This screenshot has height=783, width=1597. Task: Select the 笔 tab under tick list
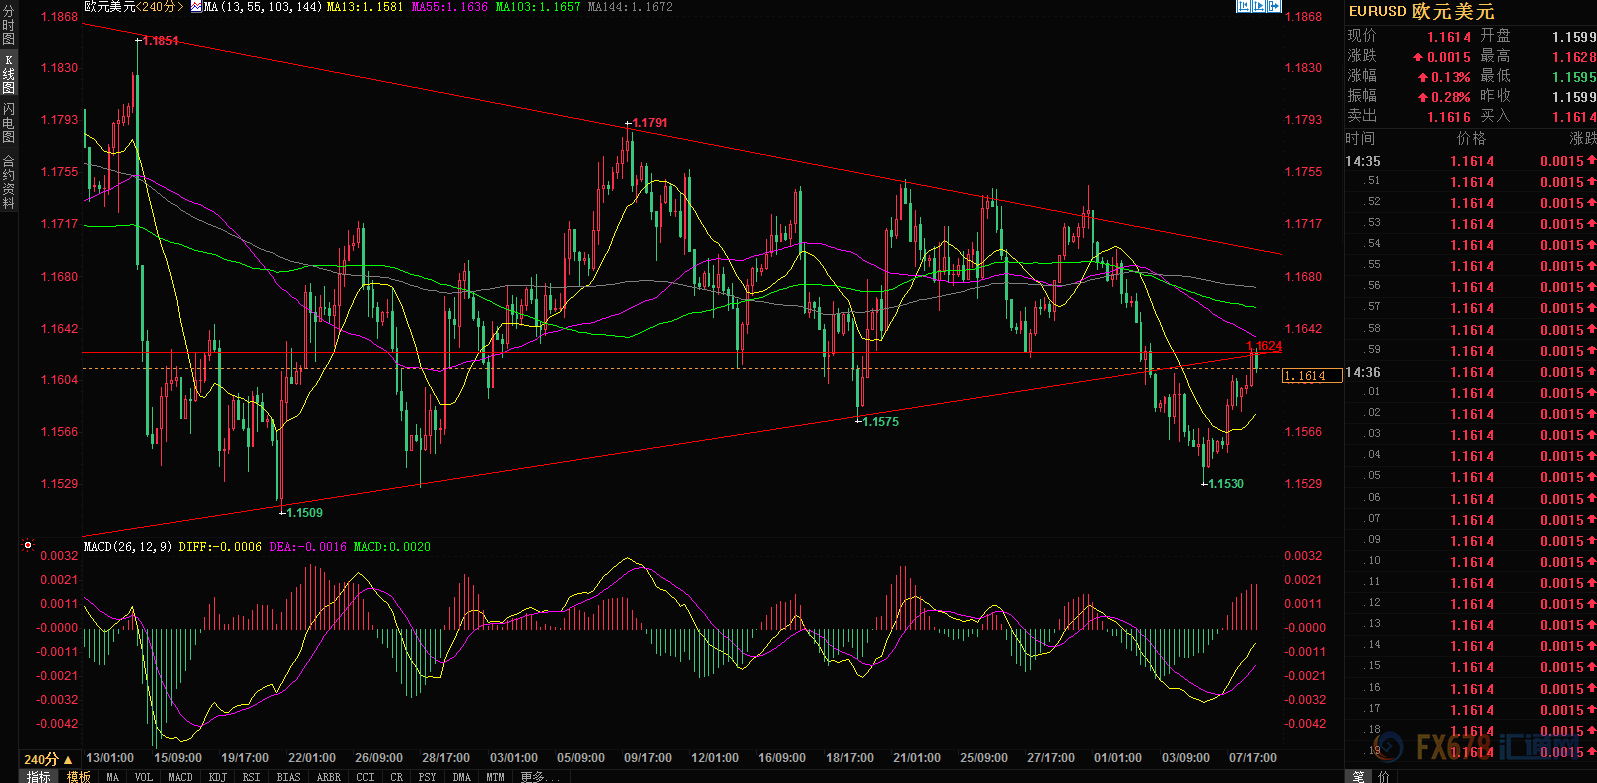1358,776
